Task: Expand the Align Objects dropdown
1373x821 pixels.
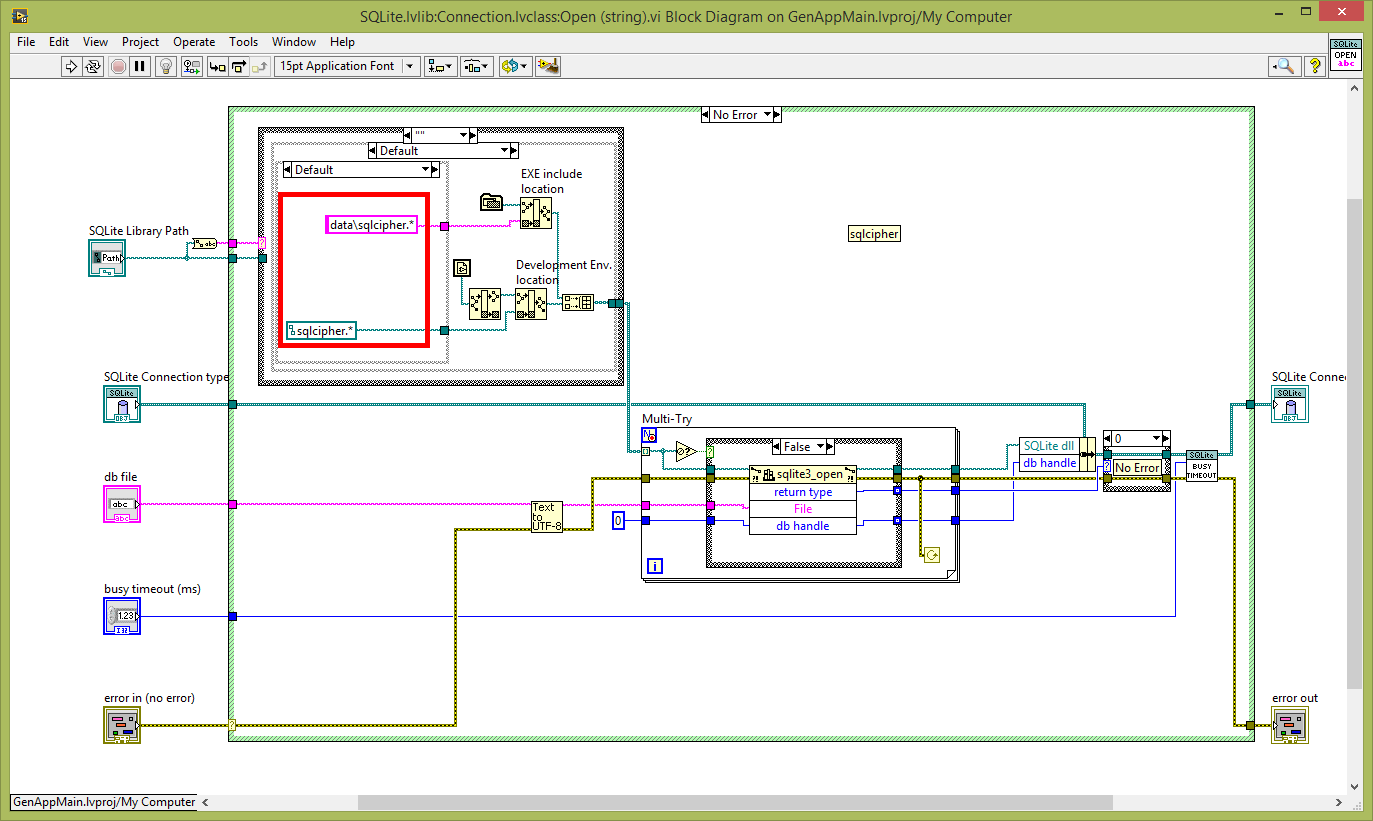Action: click(440, 67)
